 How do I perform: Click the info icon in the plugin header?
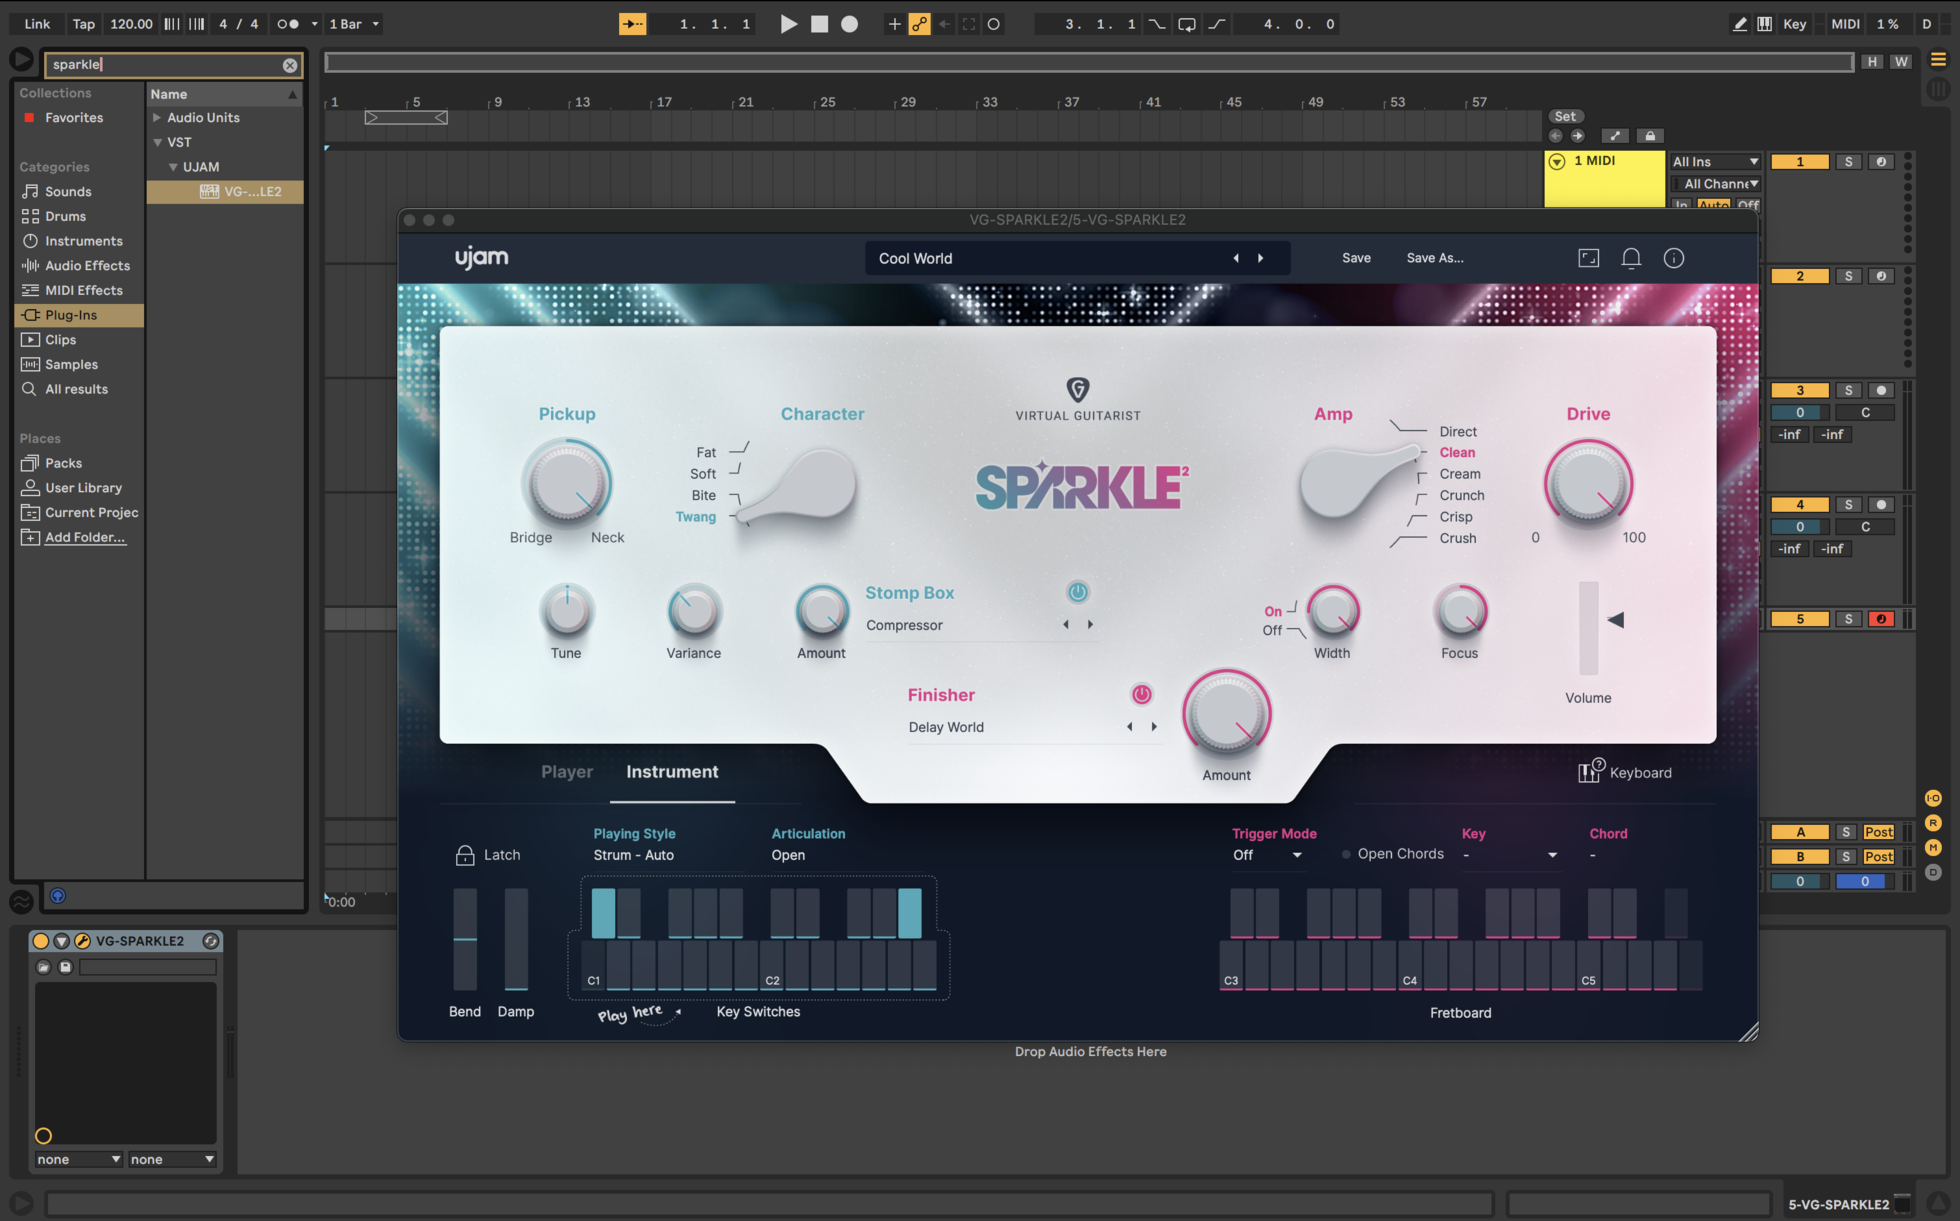point(1675,257)
